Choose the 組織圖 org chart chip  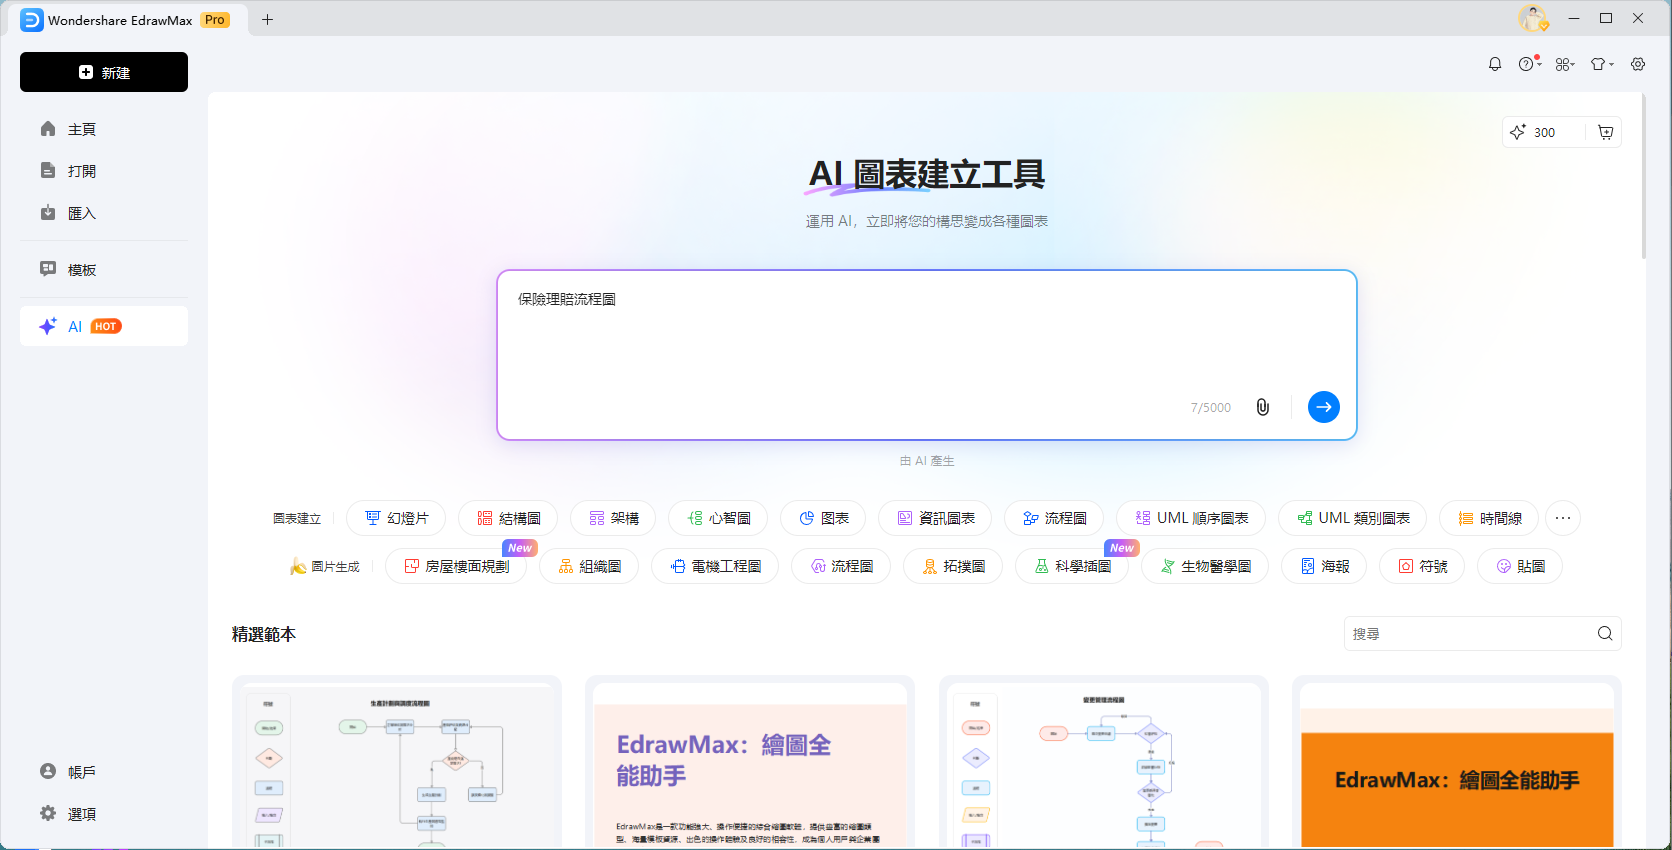coord(589,566)
